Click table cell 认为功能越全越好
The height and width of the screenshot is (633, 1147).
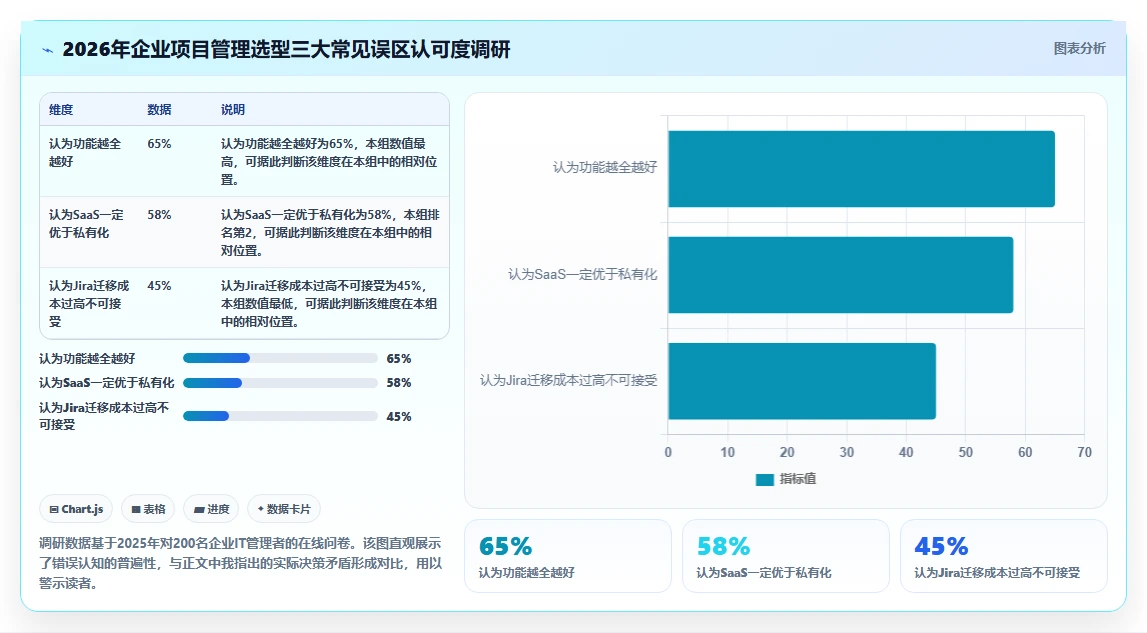click(85, 152)
